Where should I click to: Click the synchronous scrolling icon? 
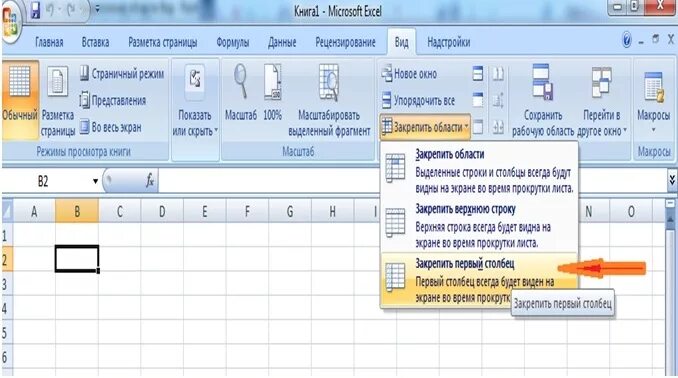pyautogui.click(x=498, y=100)
